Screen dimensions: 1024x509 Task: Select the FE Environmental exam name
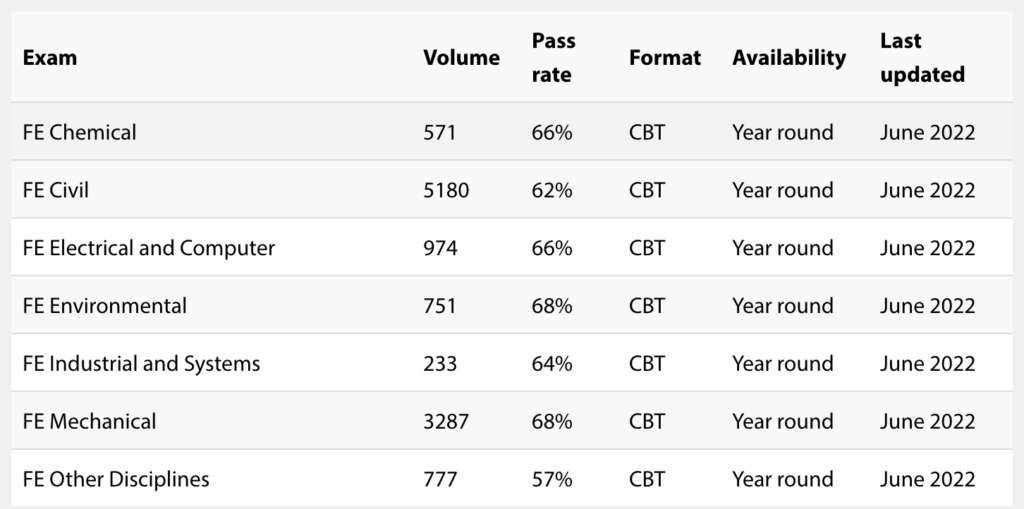coord(104,306)
